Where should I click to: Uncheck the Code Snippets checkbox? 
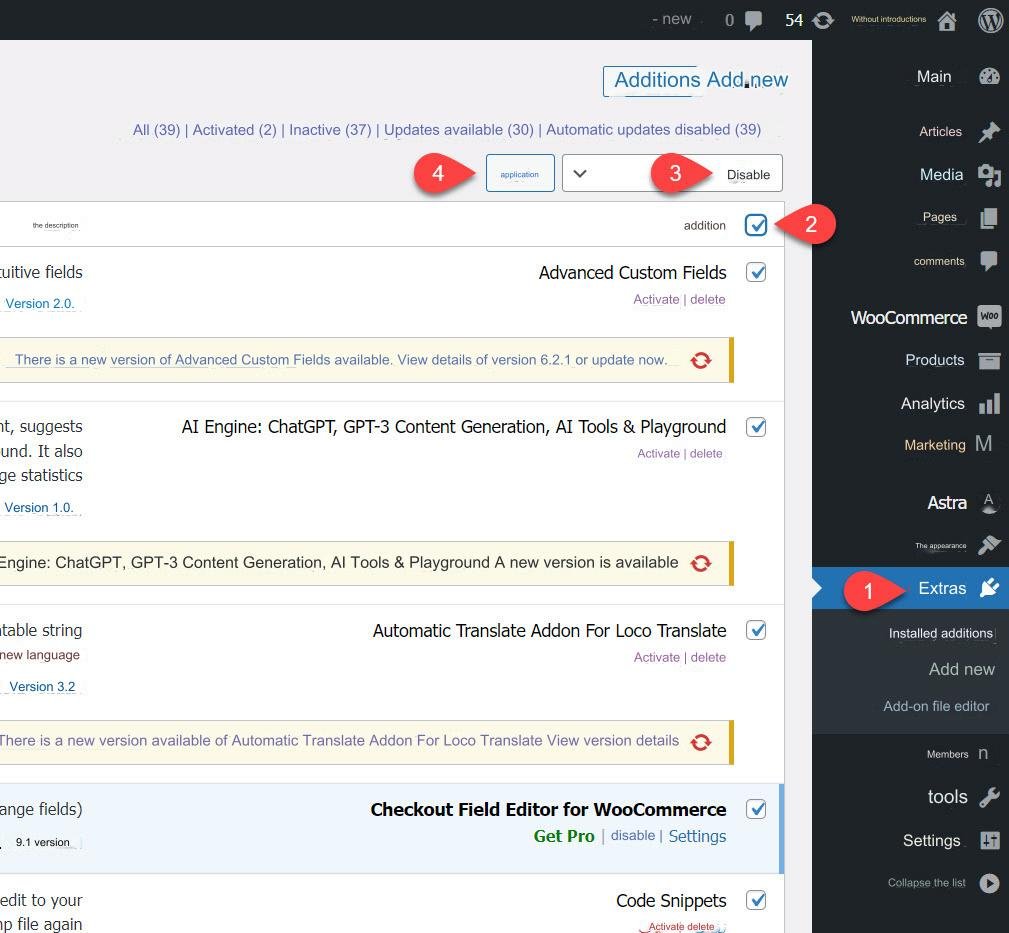(x=756, y=900)
